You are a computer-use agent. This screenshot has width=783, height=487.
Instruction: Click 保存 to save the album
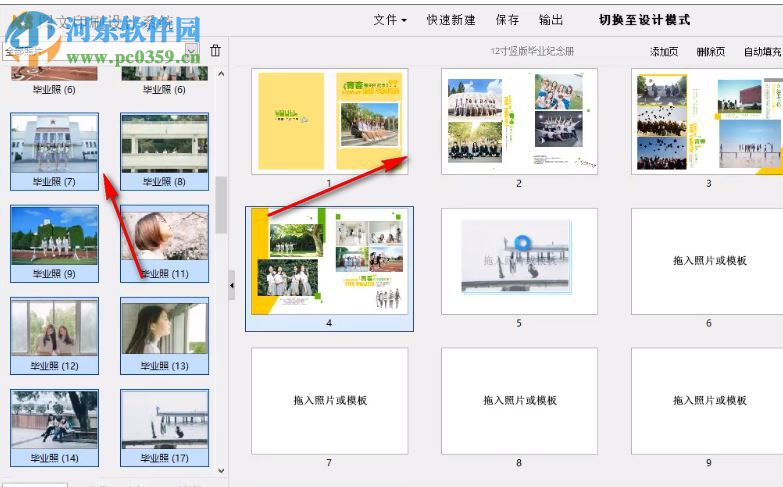point(507,20)
